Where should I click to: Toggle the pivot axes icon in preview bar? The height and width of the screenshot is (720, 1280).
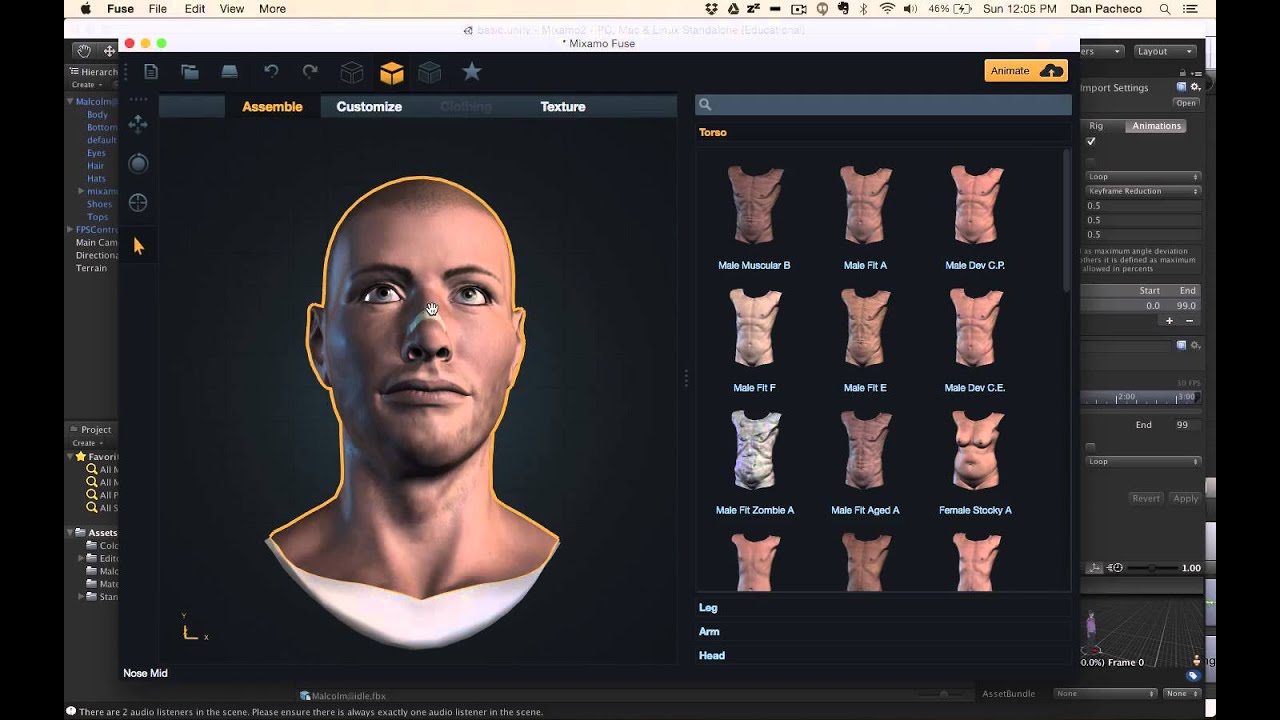[x=1096, y=568]
